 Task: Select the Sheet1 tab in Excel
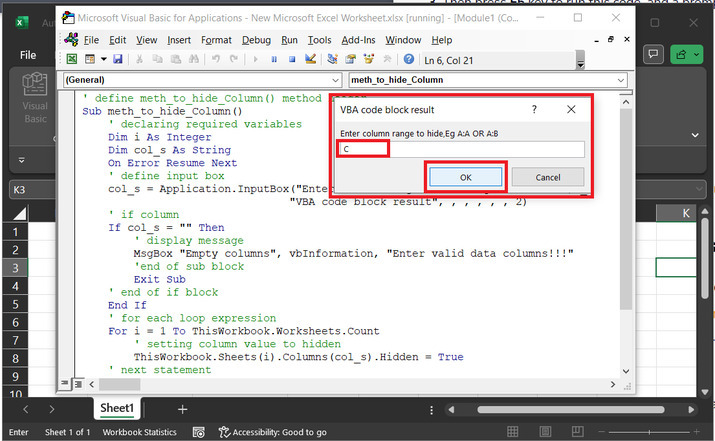pos(117,408)
